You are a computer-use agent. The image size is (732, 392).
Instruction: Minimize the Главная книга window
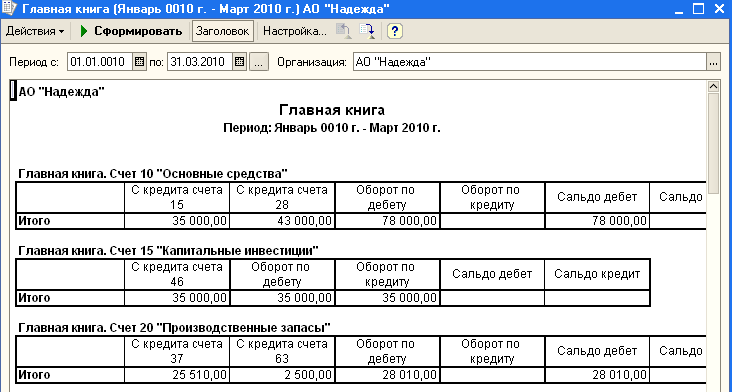(680, 9)
